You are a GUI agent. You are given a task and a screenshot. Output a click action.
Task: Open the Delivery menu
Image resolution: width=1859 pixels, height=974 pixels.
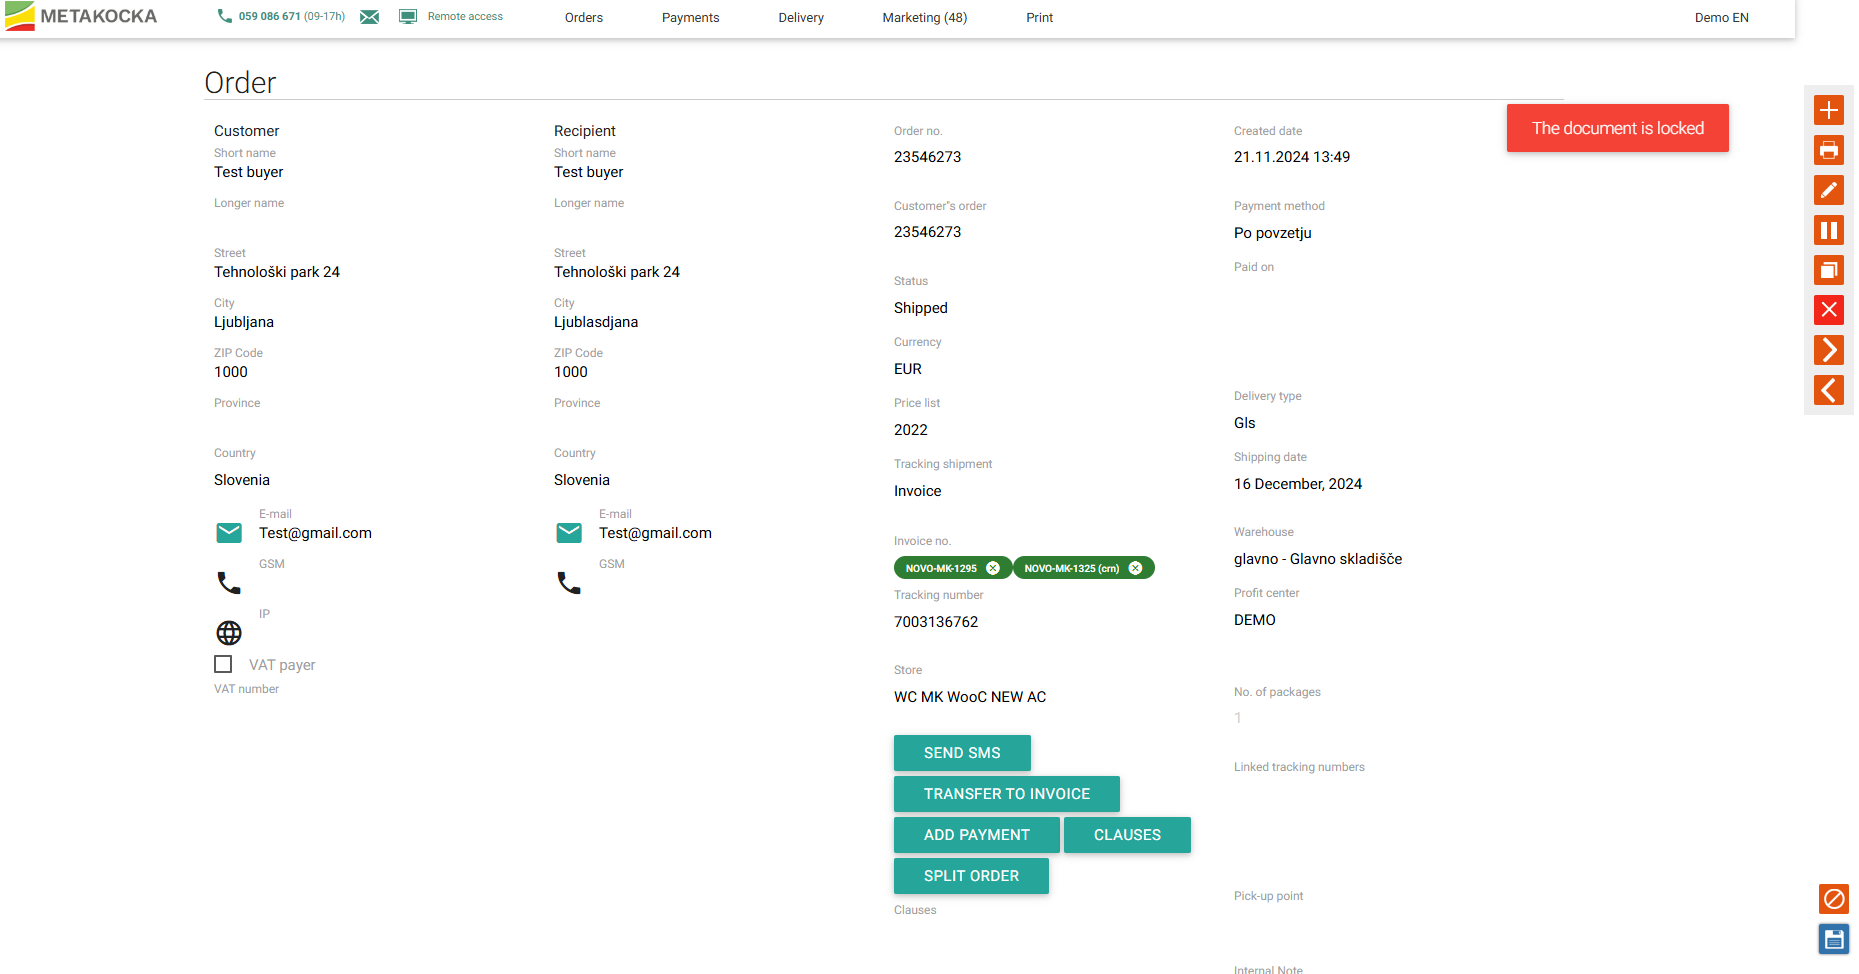(801, 18)
